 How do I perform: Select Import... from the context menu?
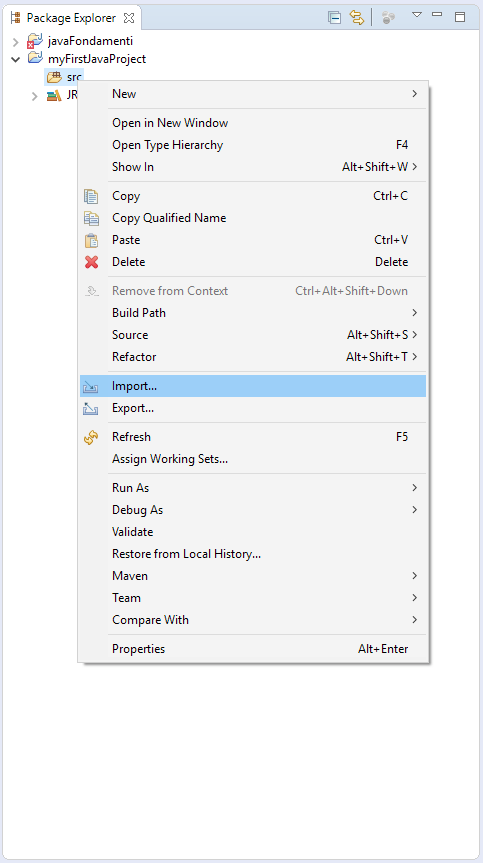tap(253, 386)
